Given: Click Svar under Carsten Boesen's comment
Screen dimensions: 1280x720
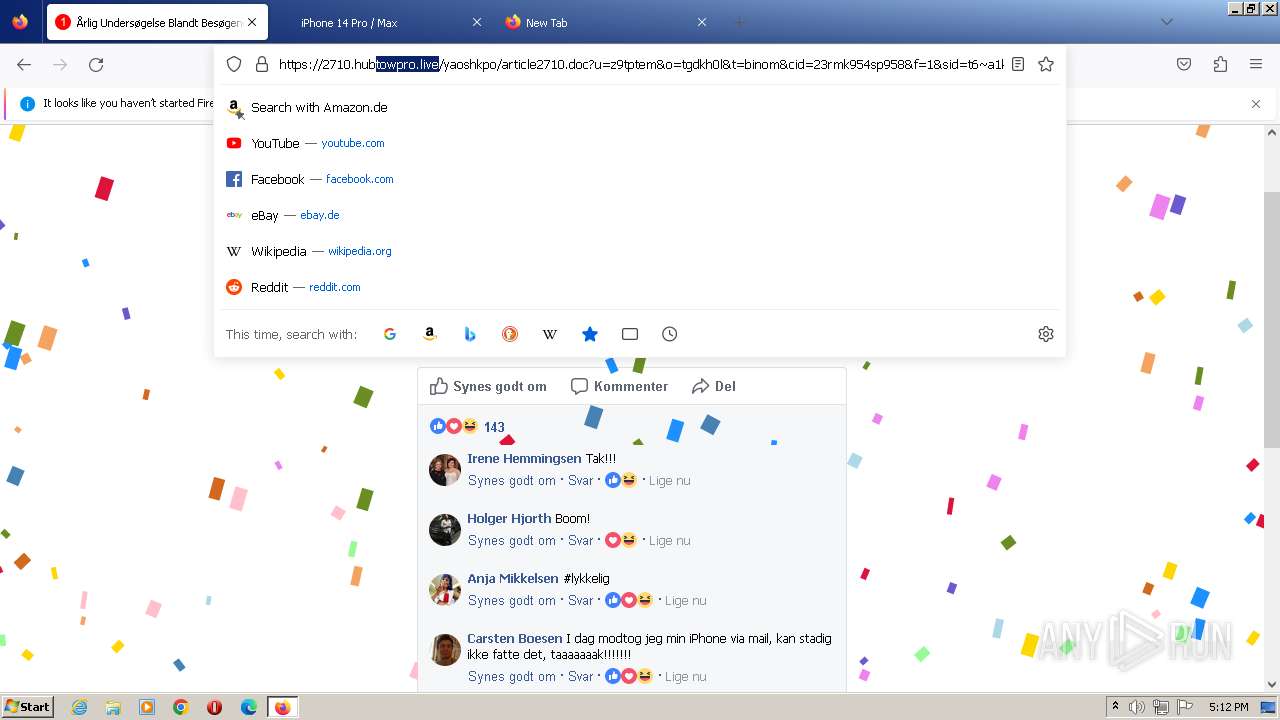Looking at the screenshot, I should 581,676.
